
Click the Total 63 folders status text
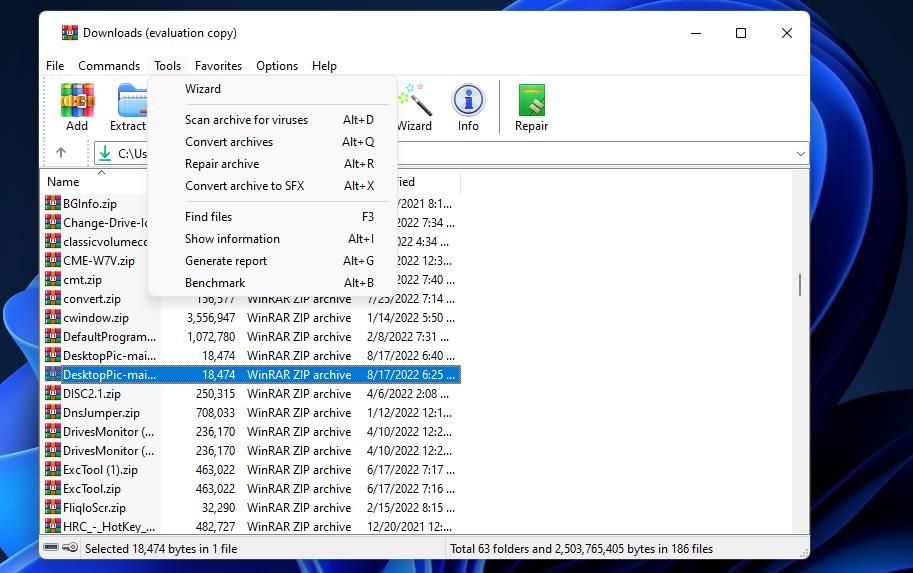[x=581, y=549]
